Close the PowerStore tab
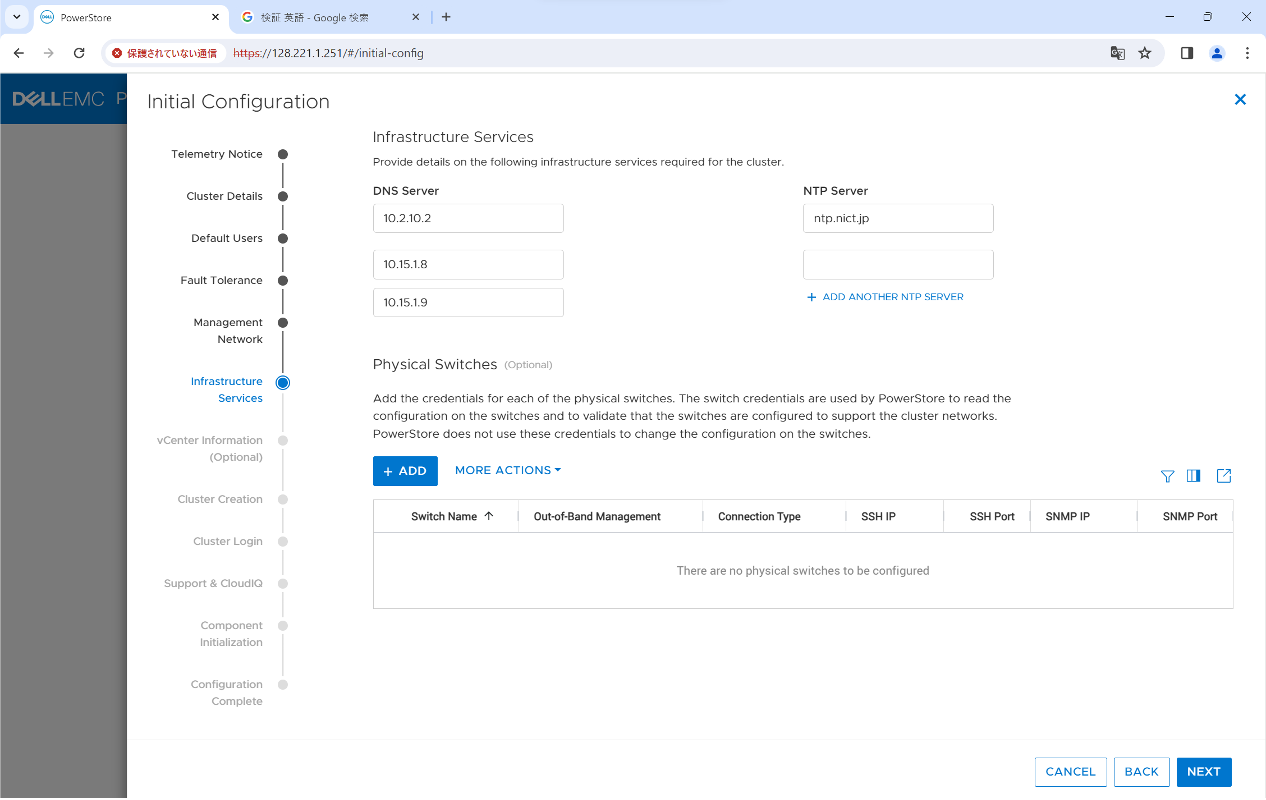Image resolution: width=1266 pixels, height=800 pixels. [x=215, y=17]
